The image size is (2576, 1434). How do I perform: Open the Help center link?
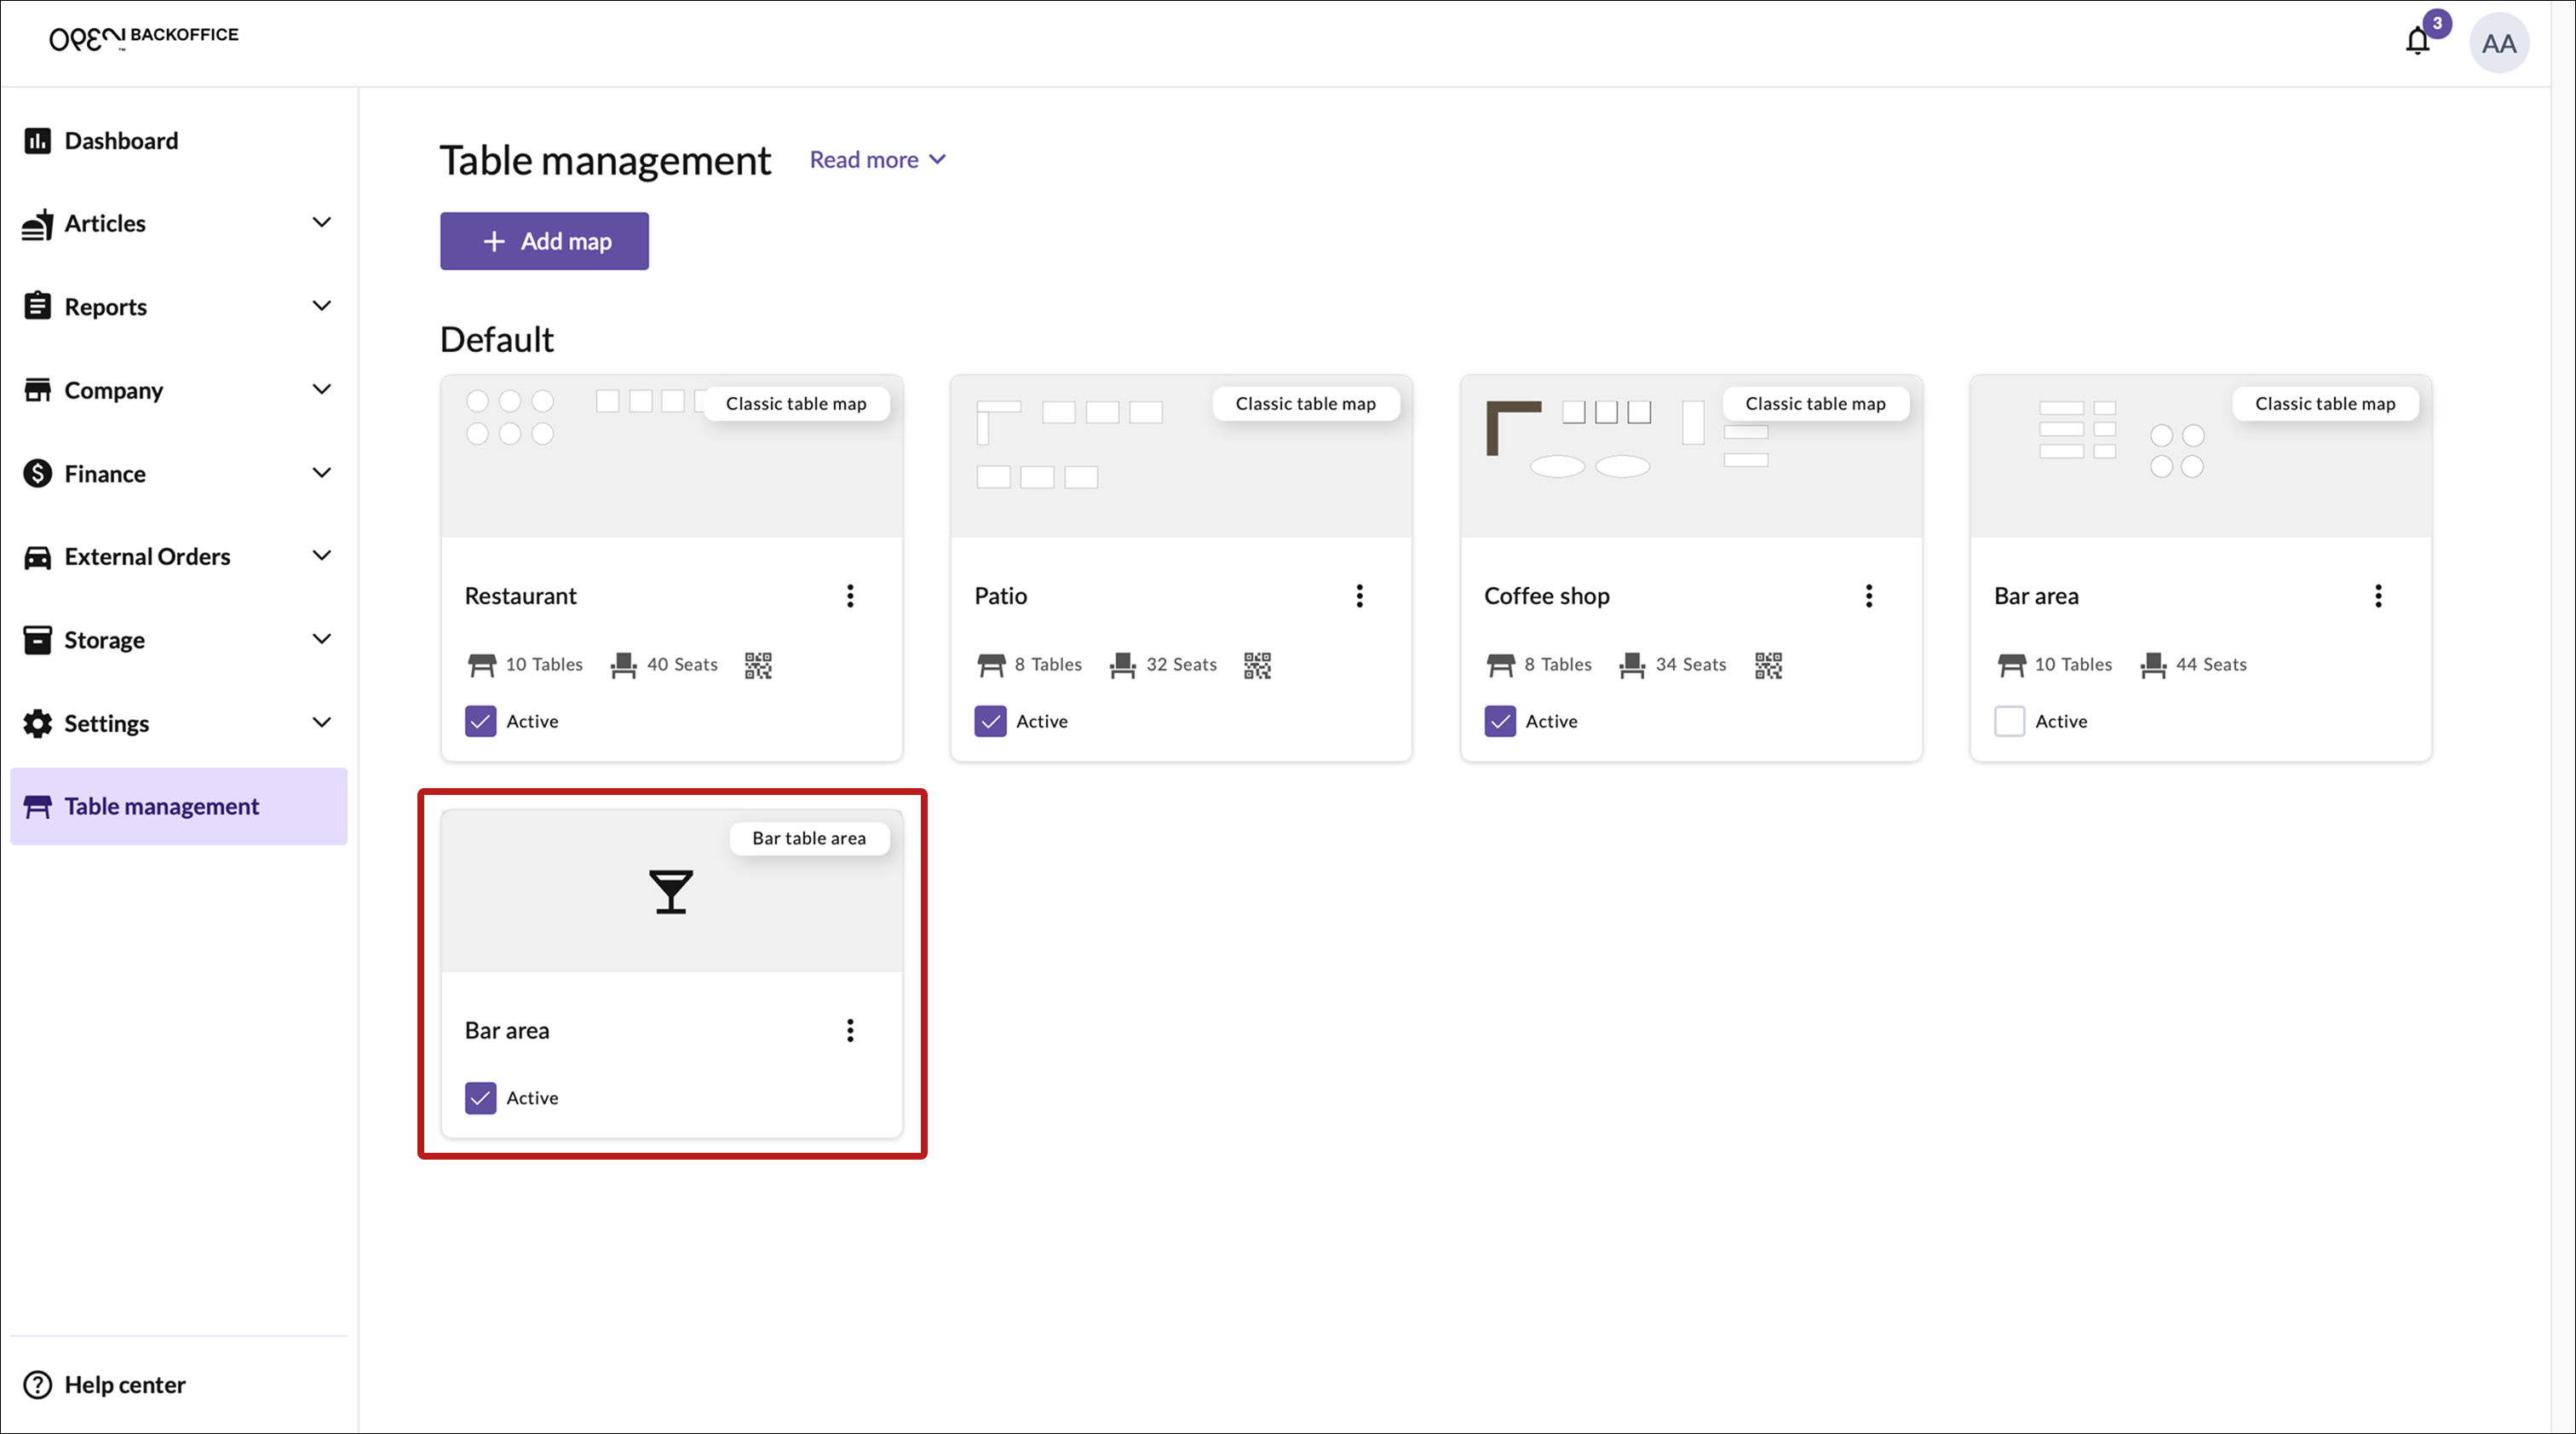tap(124, 1385)
